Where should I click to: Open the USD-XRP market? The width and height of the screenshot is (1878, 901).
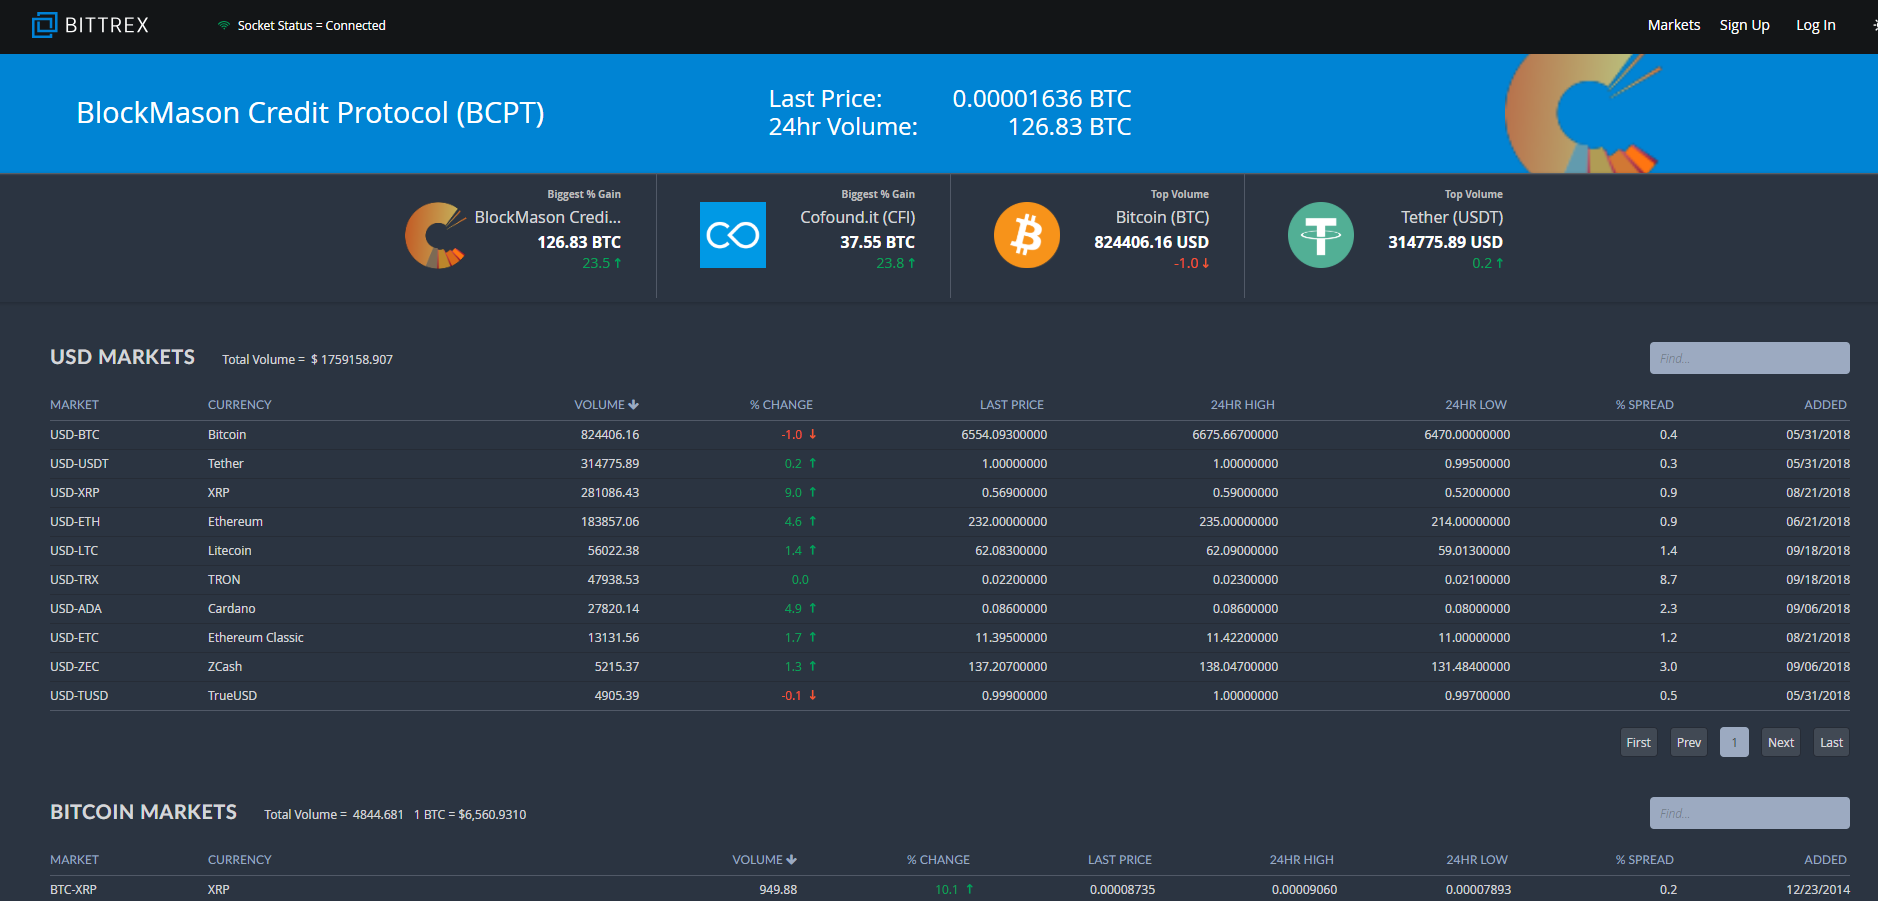(x=75, y=493)
